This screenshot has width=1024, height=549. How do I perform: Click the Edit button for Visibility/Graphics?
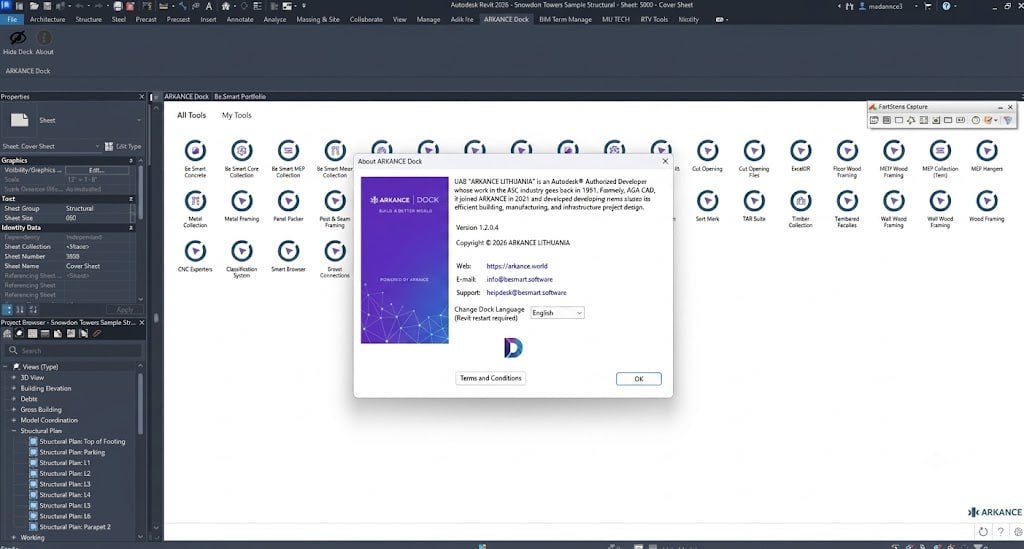[x=96, y=170]
